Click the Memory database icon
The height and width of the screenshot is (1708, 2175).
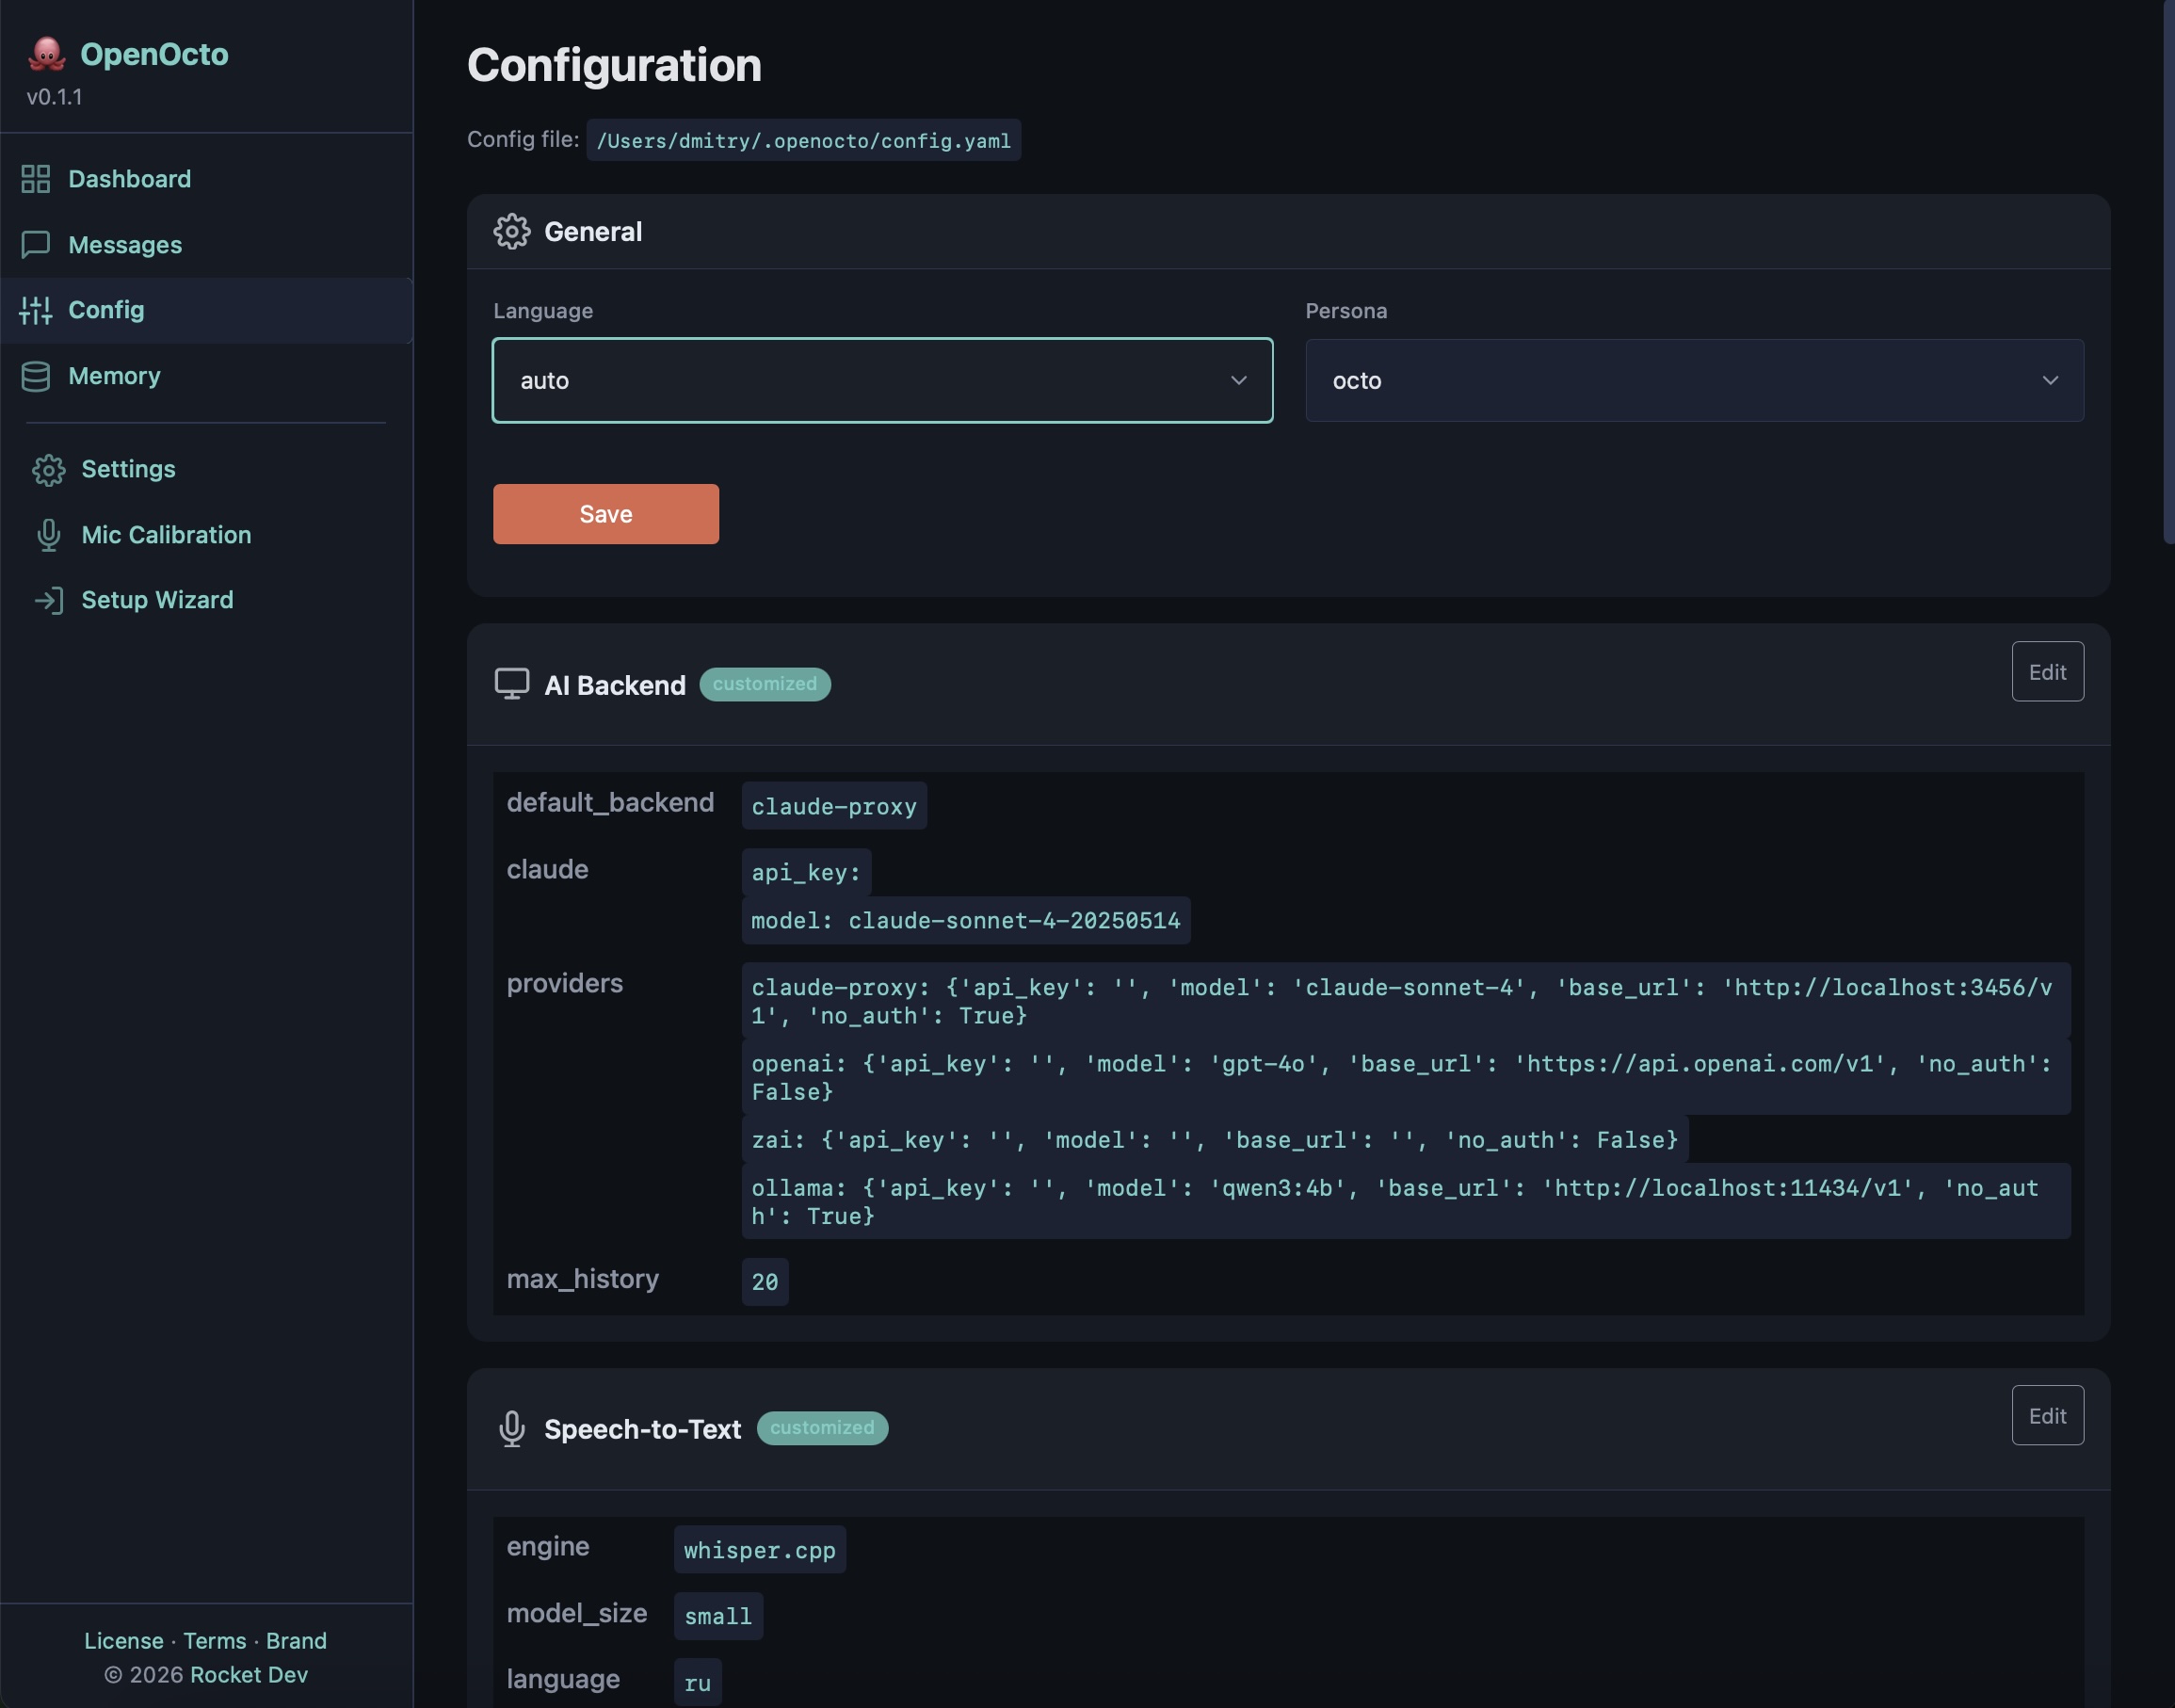point(36,376)
